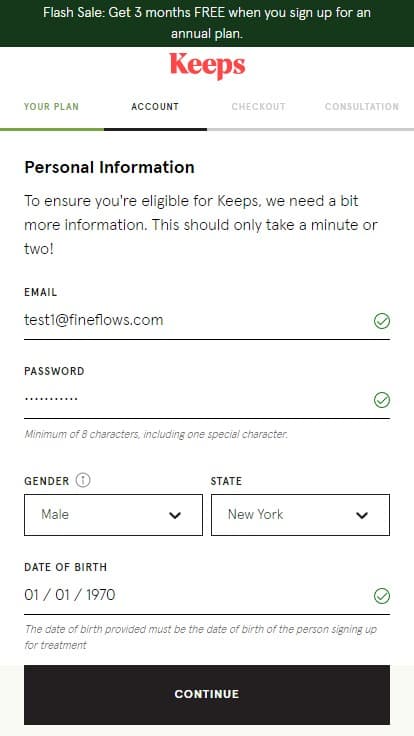Click the Flash Sale promo banner
This screenshot has width=414, height=736.
coord(207,23)
